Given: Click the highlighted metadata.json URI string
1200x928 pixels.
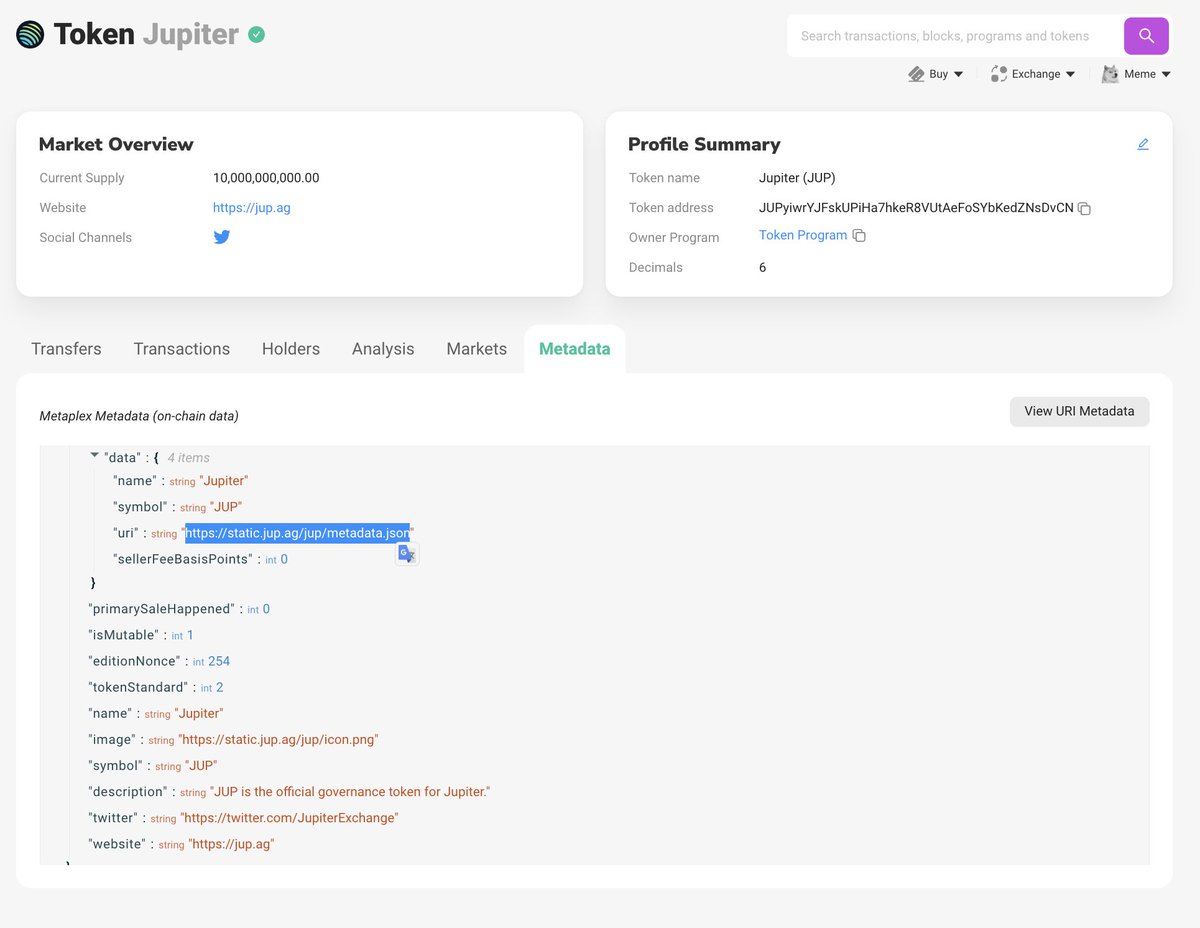Looking at the screenshot, I should [297, 533].
